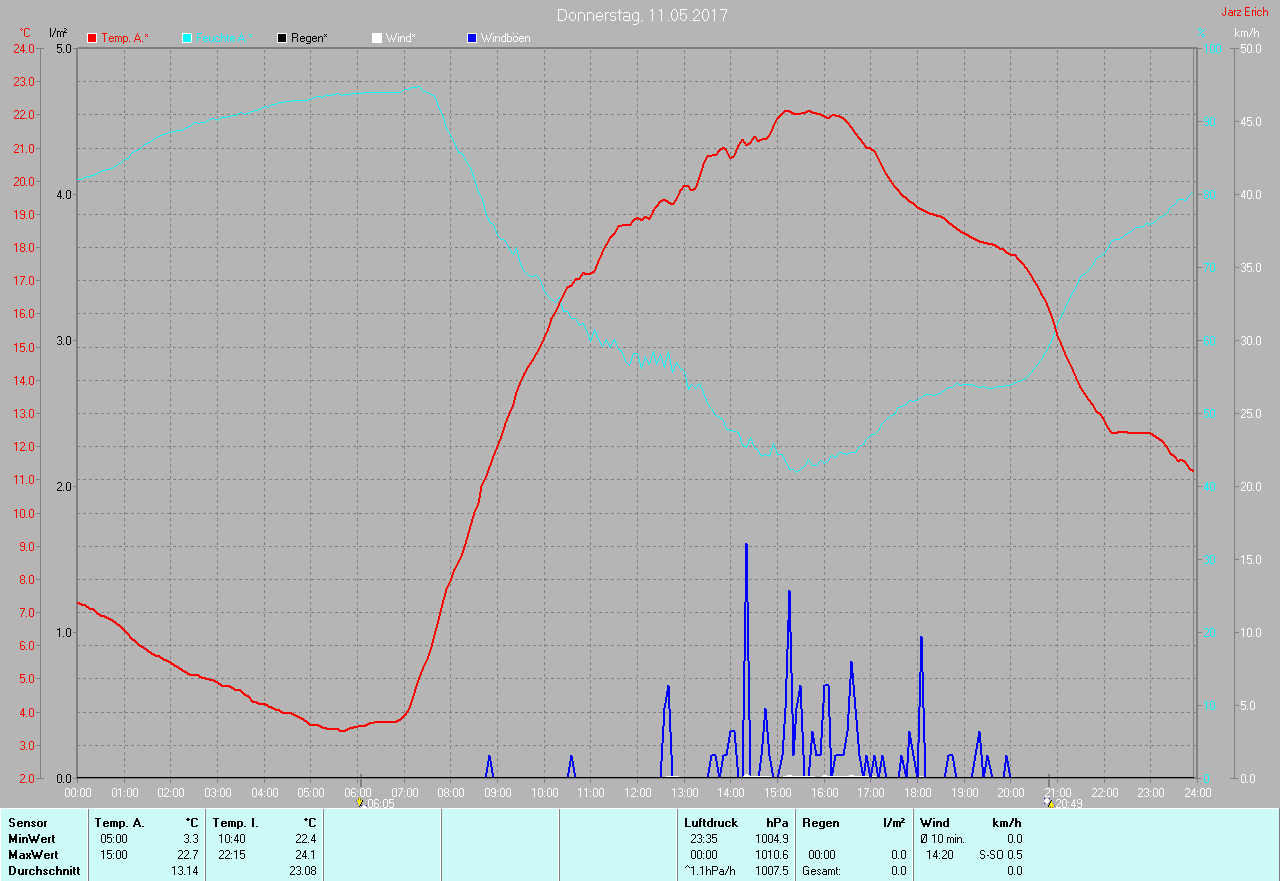Click the blue Windböen legend swatch

472,38
